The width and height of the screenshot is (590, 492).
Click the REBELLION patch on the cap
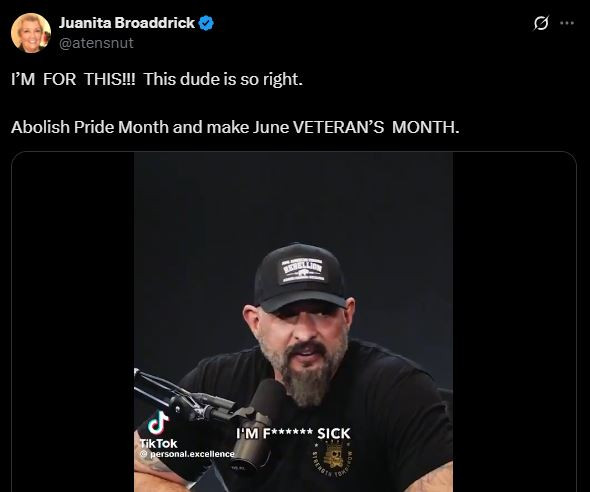[302, 270]
